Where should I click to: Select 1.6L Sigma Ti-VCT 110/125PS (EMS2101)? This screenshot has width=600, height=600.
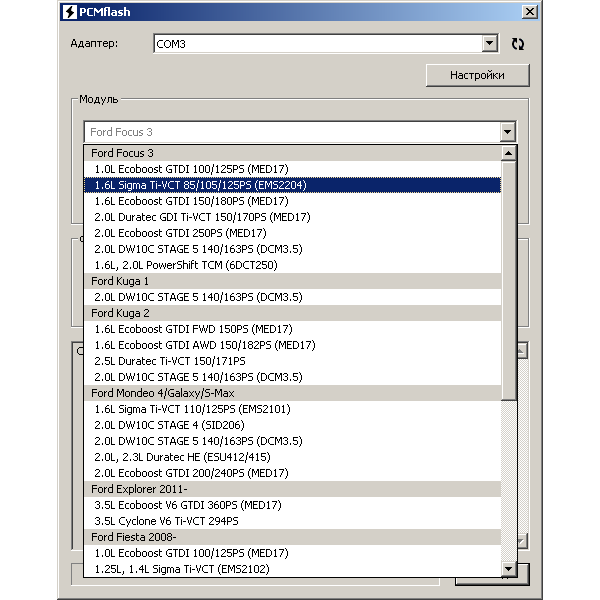292,409
